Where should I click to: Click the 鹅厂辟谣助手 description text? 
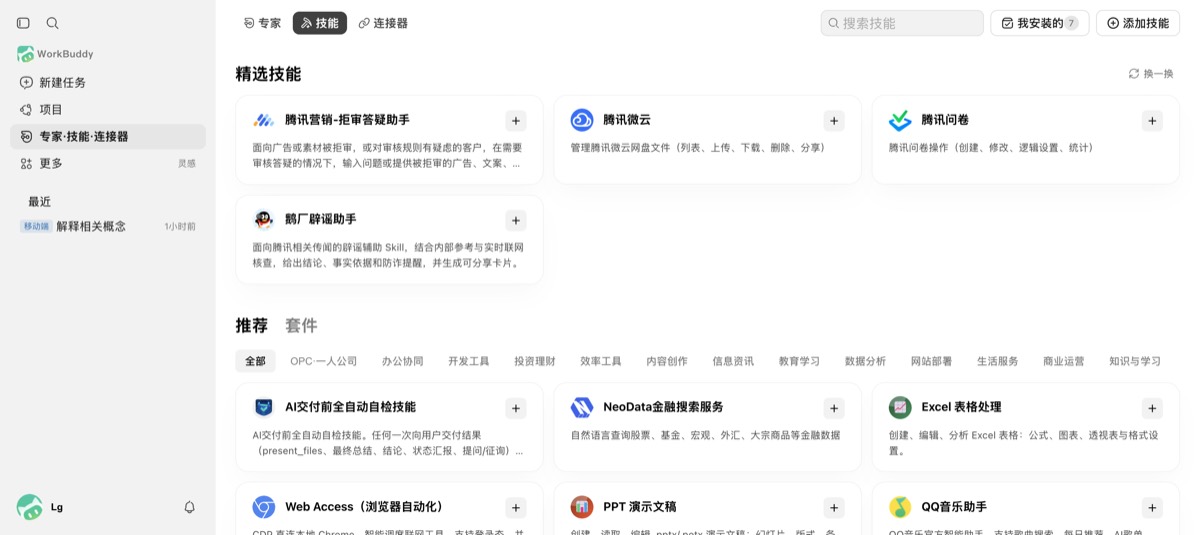tap(388, 255)
